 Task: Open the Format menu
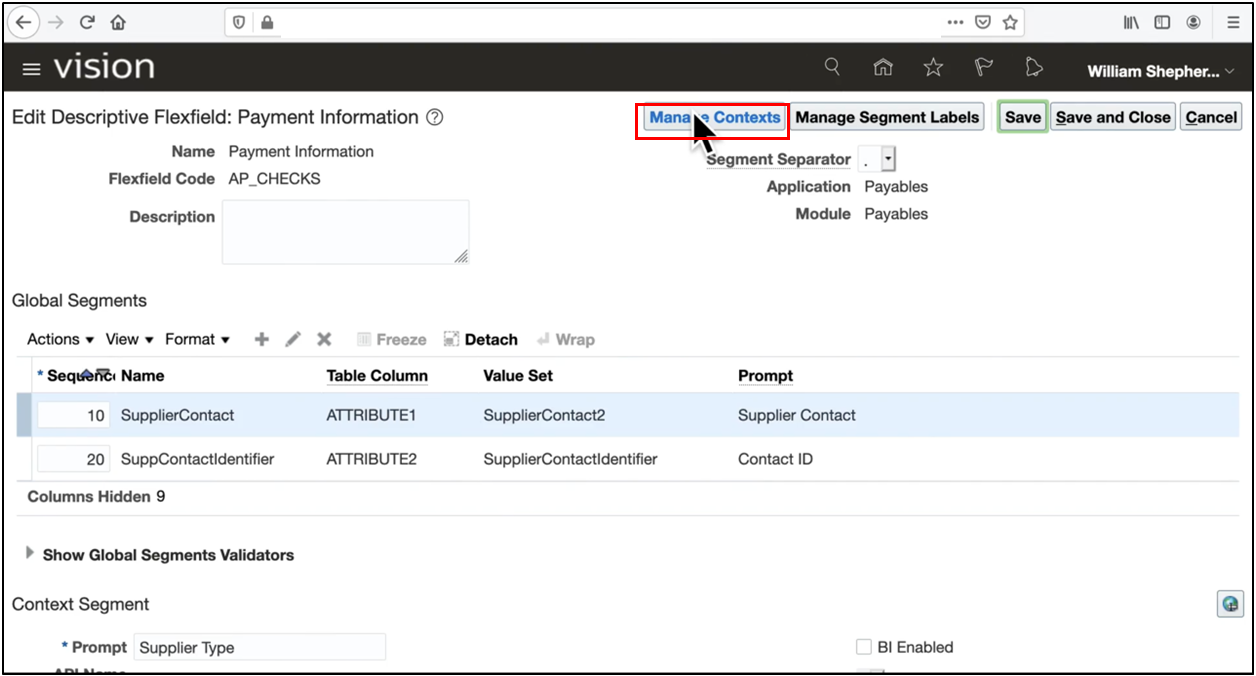(x=197, y=339)
